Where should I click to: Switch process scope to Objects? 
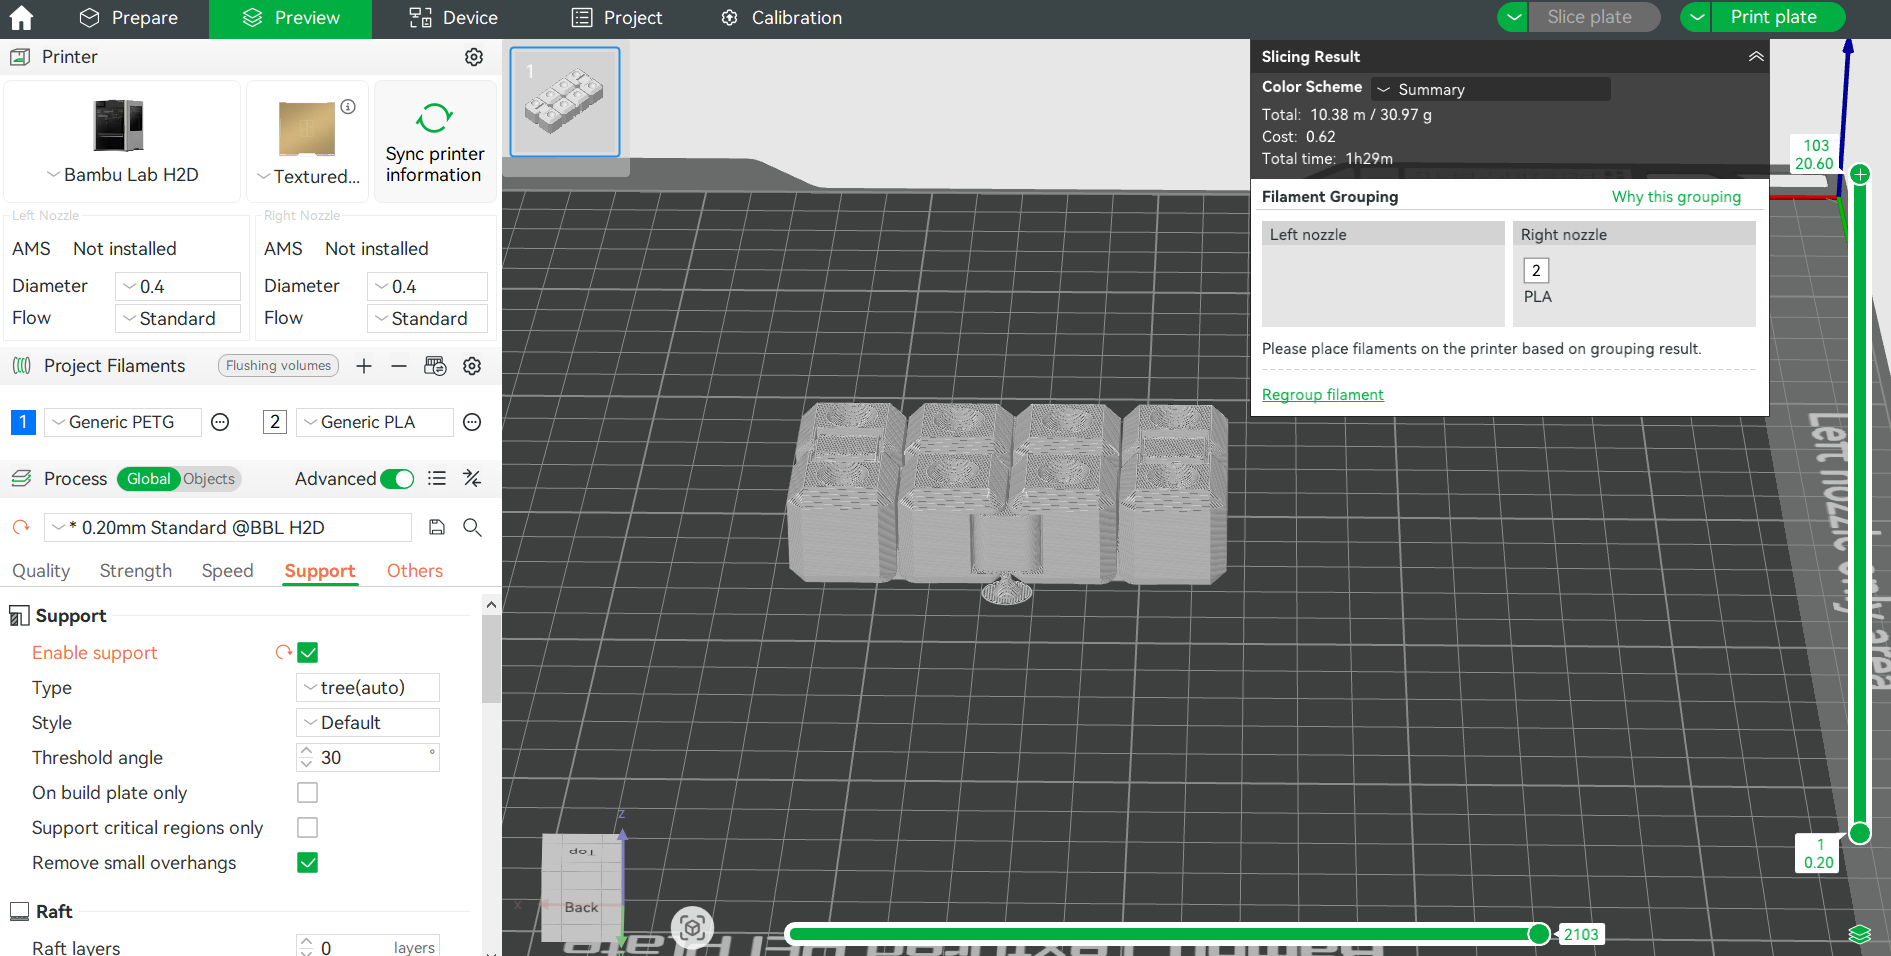pos(209,479)
